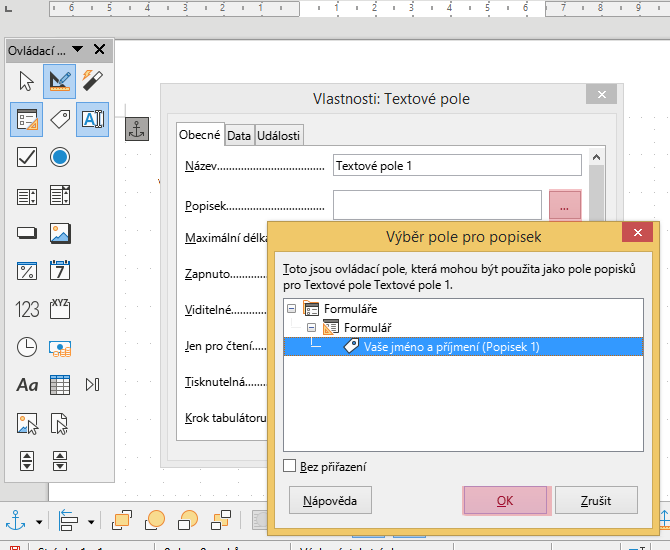
Task: Click the Popisek input field
Action: 438,206
